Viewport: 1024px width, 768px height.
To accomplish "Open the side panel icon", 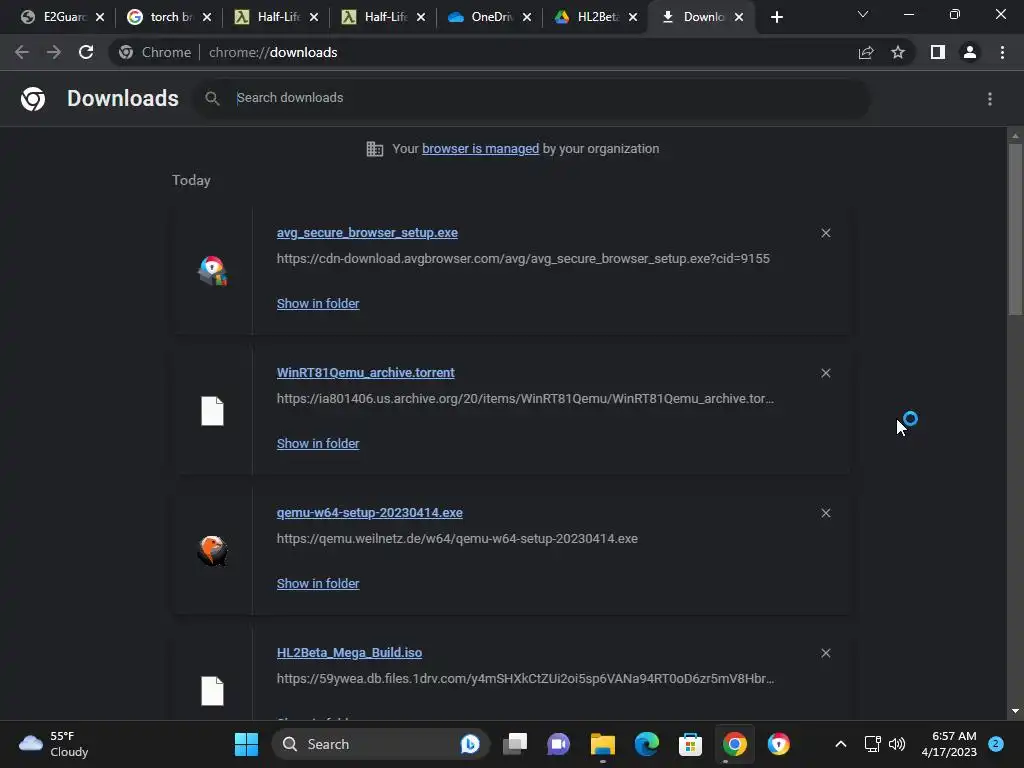I will pos(938,52).
